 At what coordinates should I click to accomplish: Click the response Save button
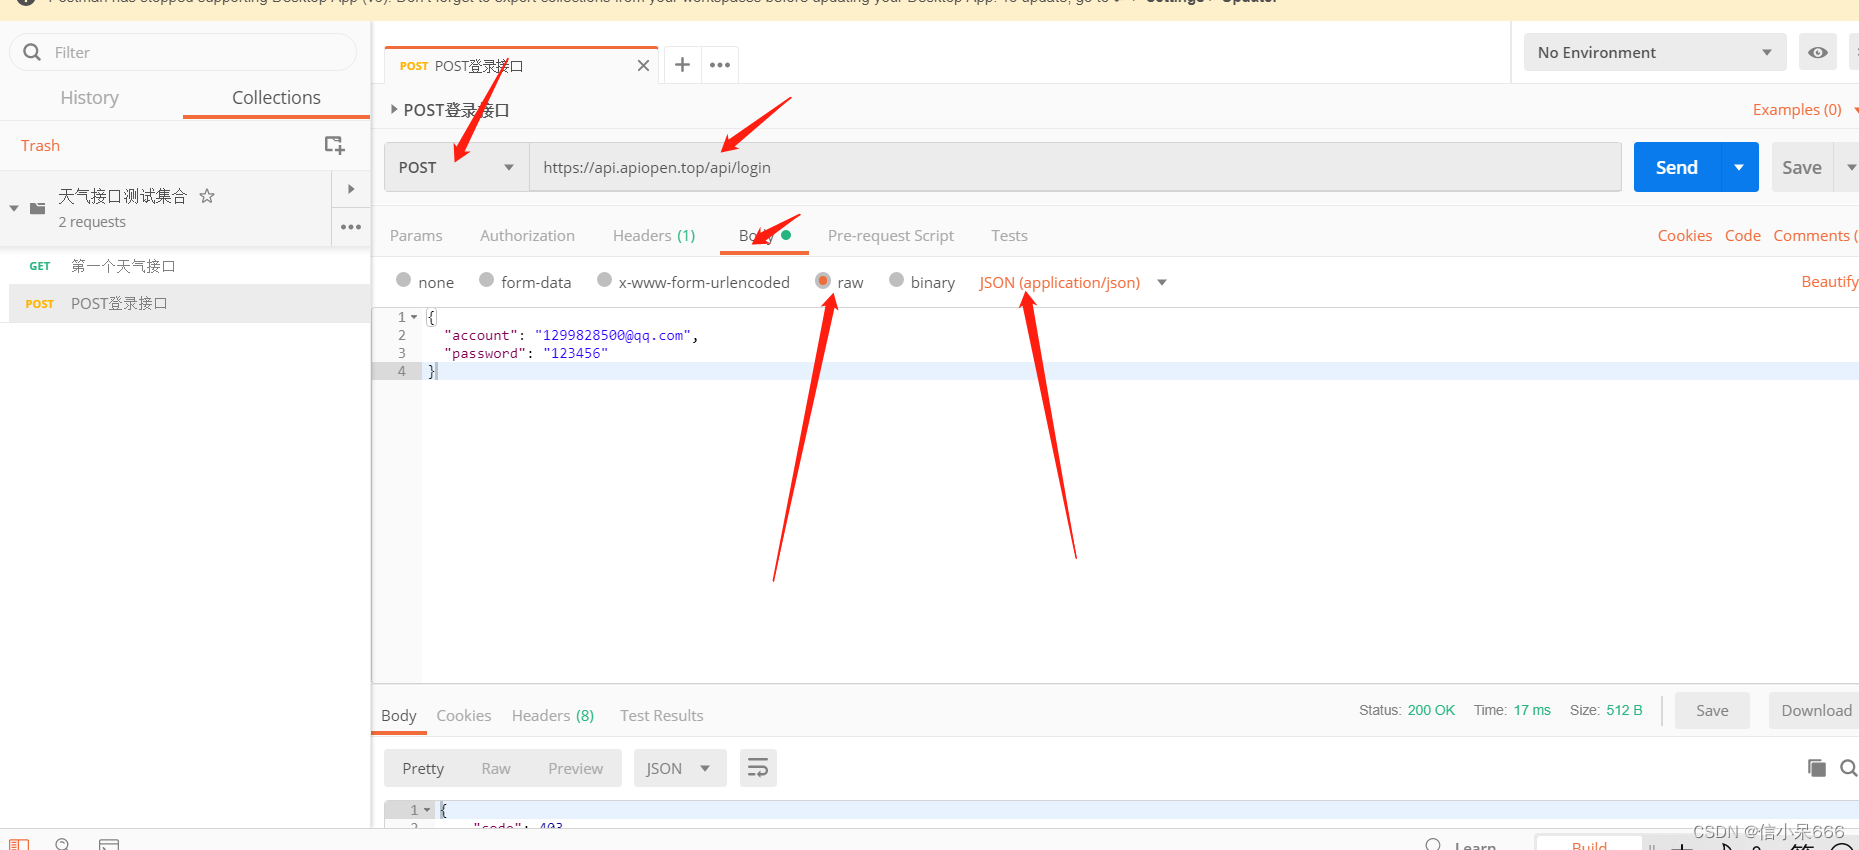click(x=1712, y=711)
